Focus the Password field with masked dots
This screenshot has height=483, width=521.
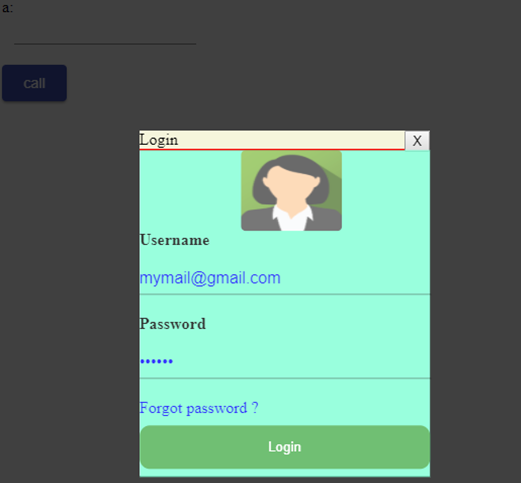[x=285, y=361]
